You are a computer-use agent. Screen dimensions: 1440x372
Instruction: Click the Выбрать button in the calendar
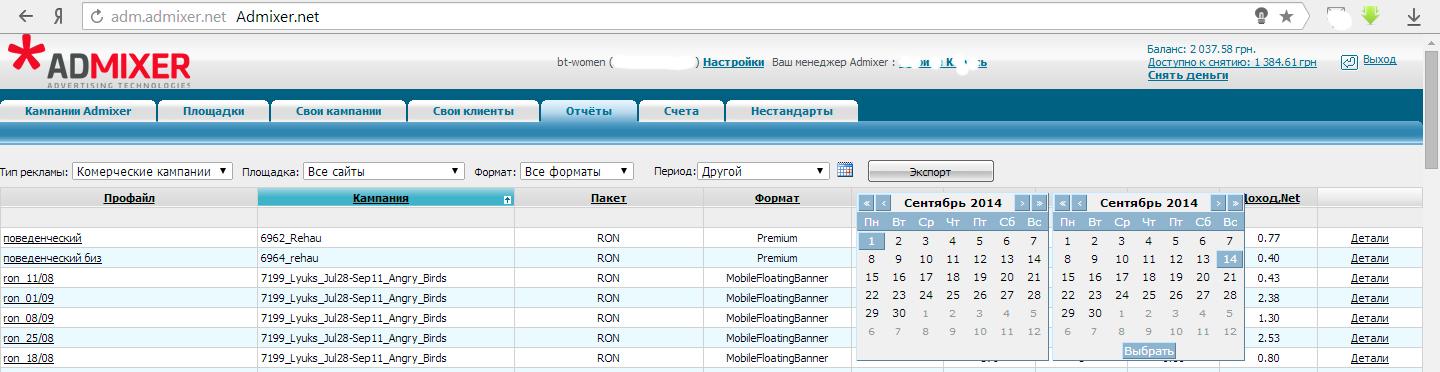coord(1149,351)
